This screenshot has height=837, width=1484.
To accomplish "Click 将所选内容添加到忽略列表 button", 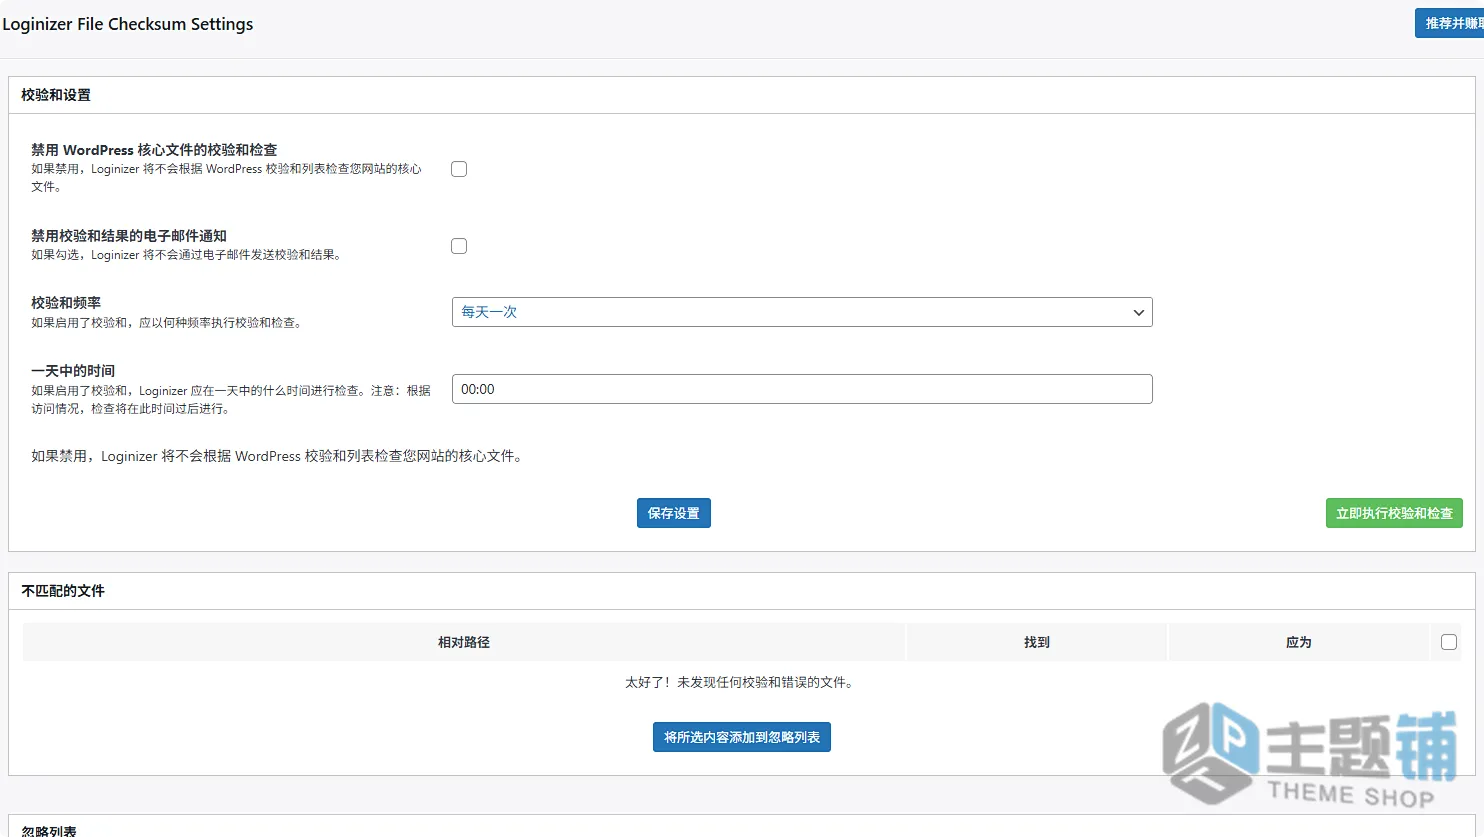I will [x=742, y=737].
